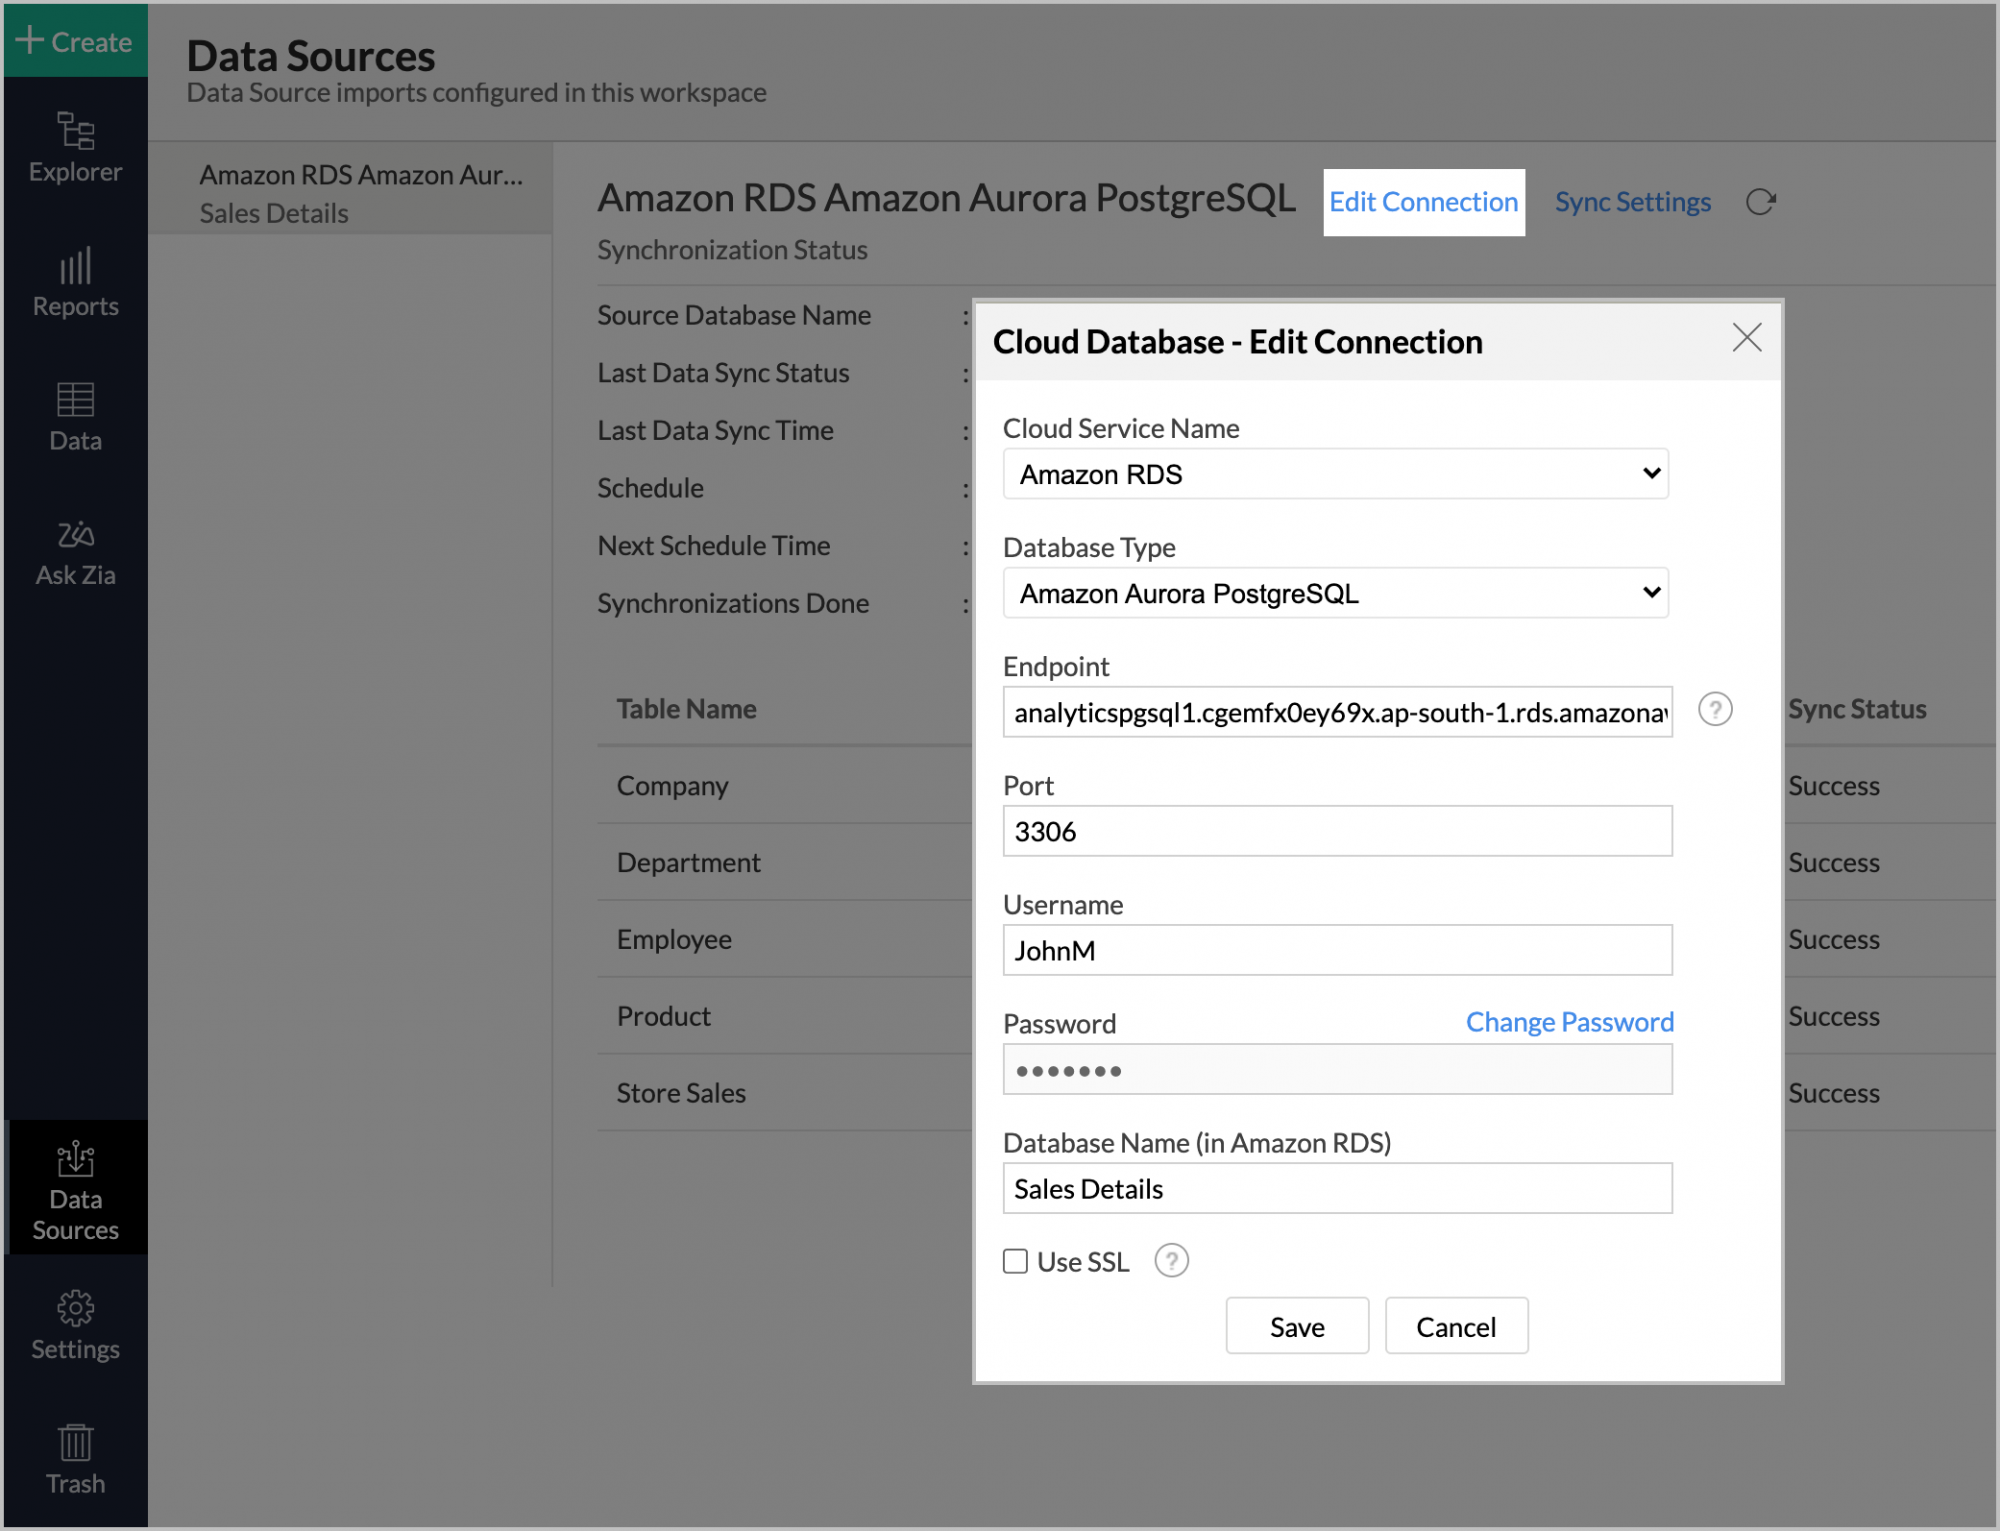Click the Company table row
This screenshot has height=1531, width=2000.
tap(784, 786)
